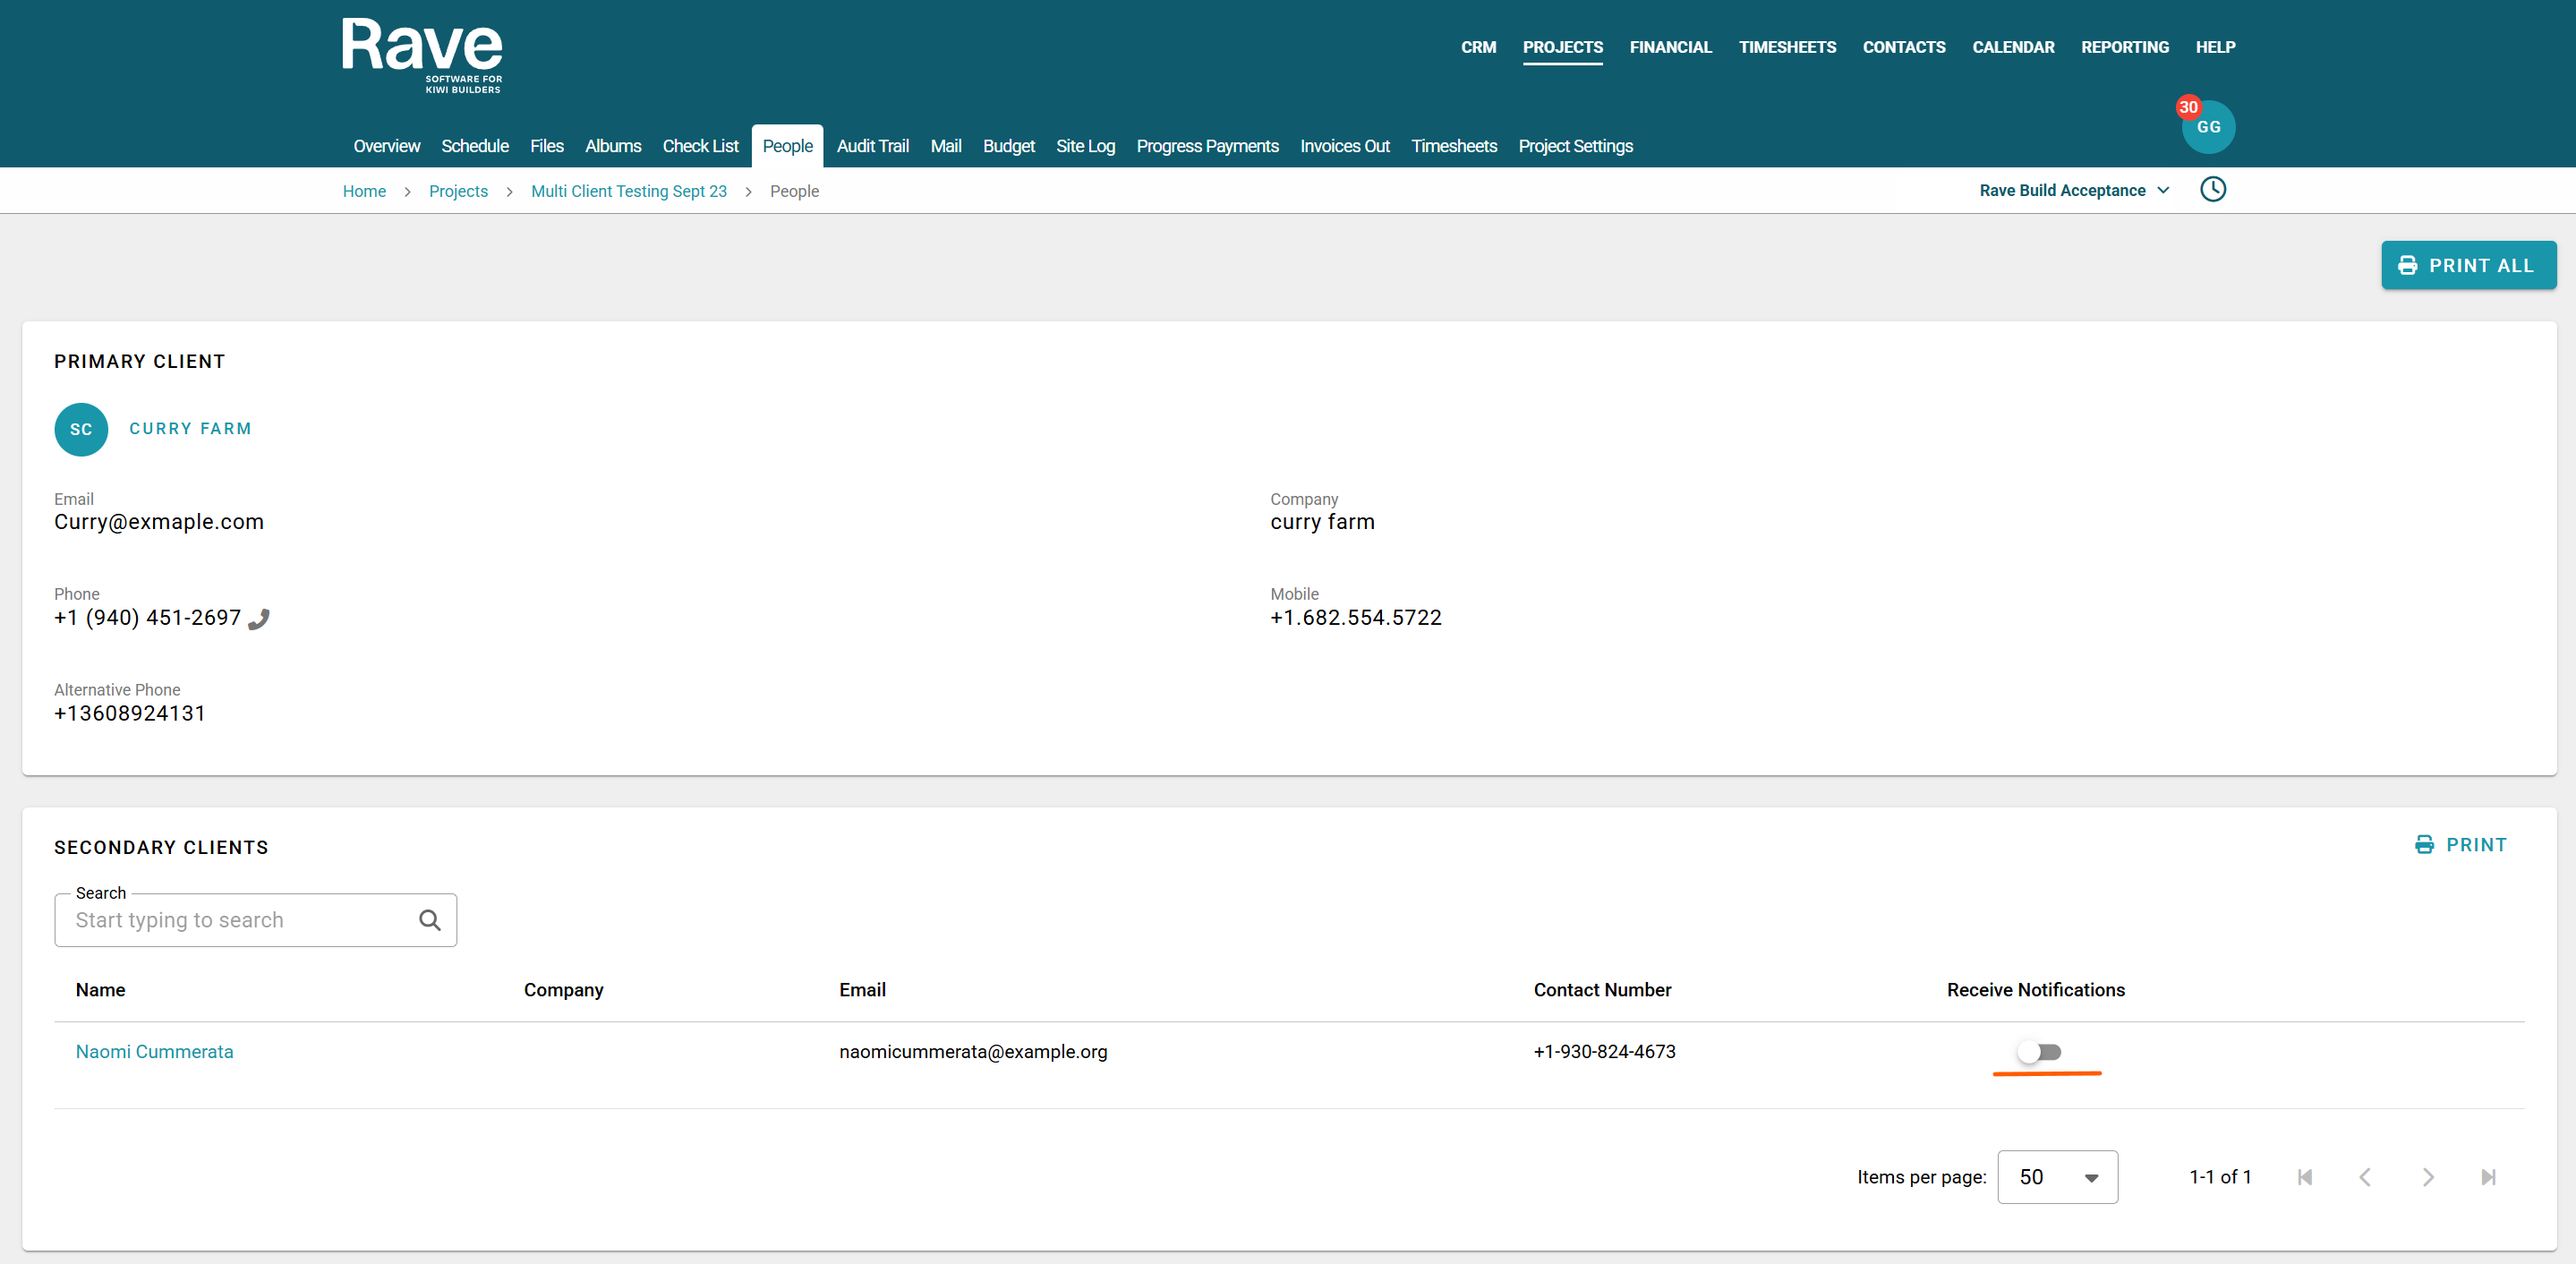2576x1264 pixels.
Task: Print the secondary clients list
Action: 2461,845
